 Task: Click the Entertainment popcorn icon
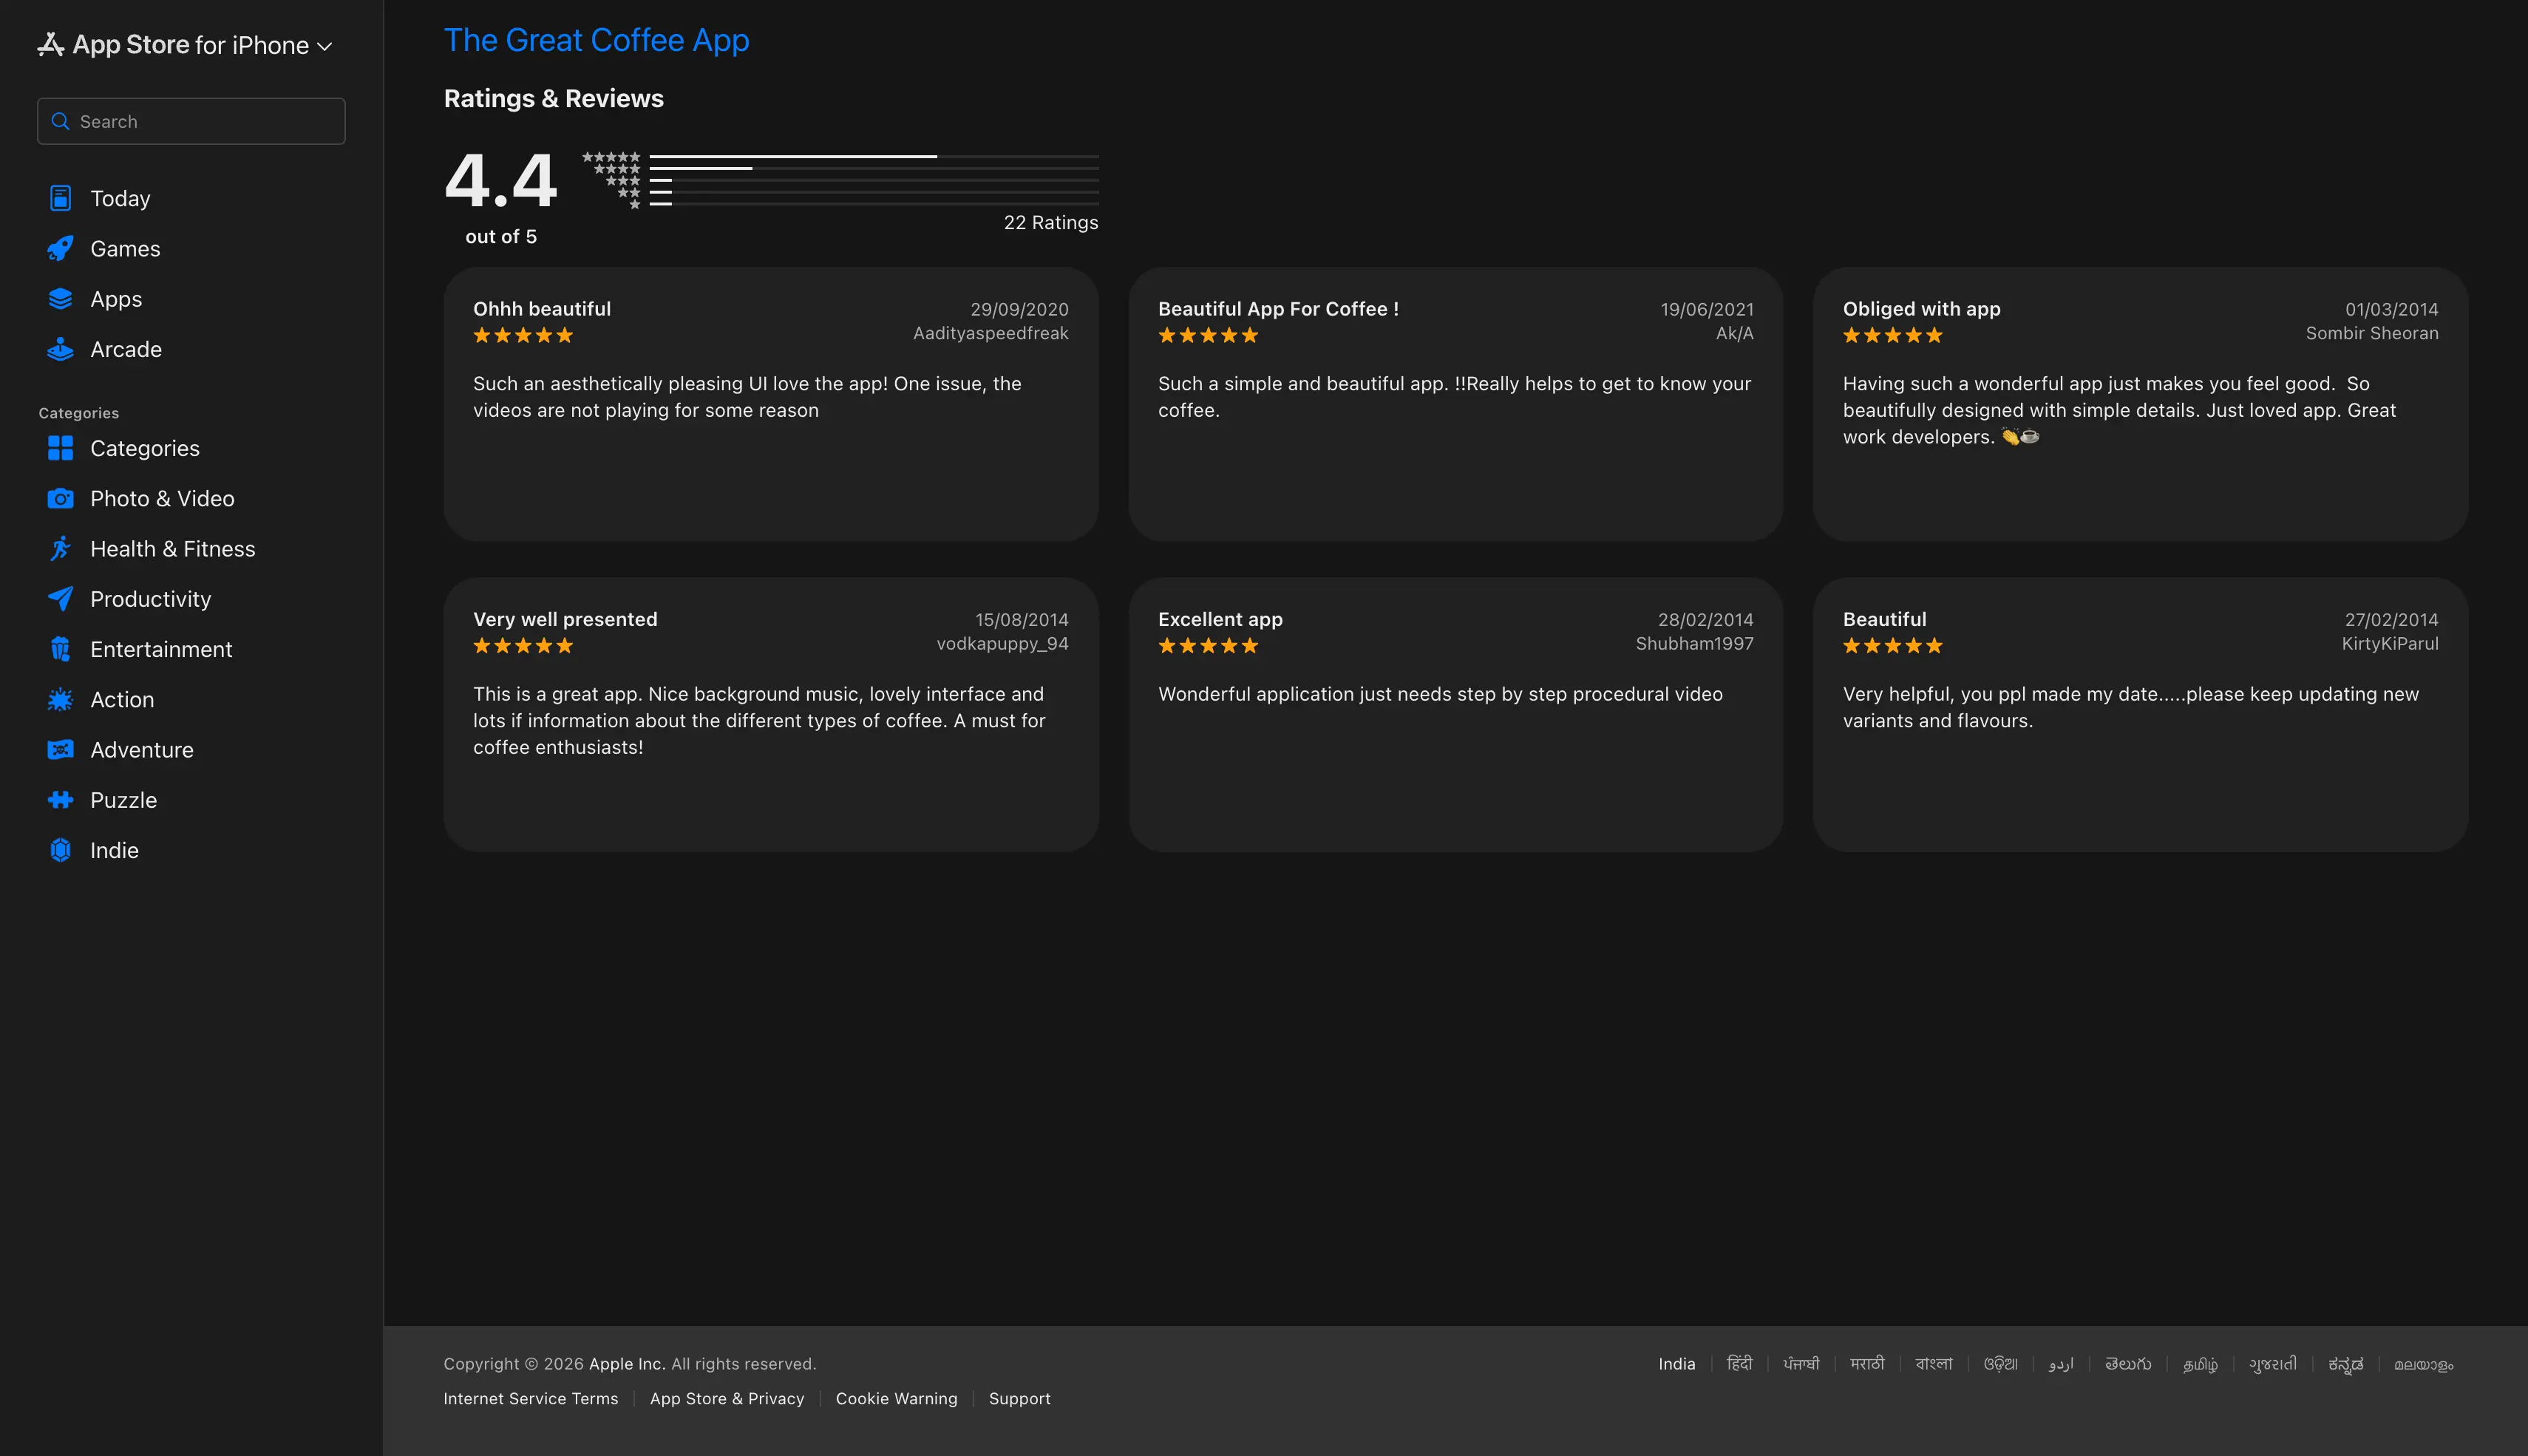[60, 649]
